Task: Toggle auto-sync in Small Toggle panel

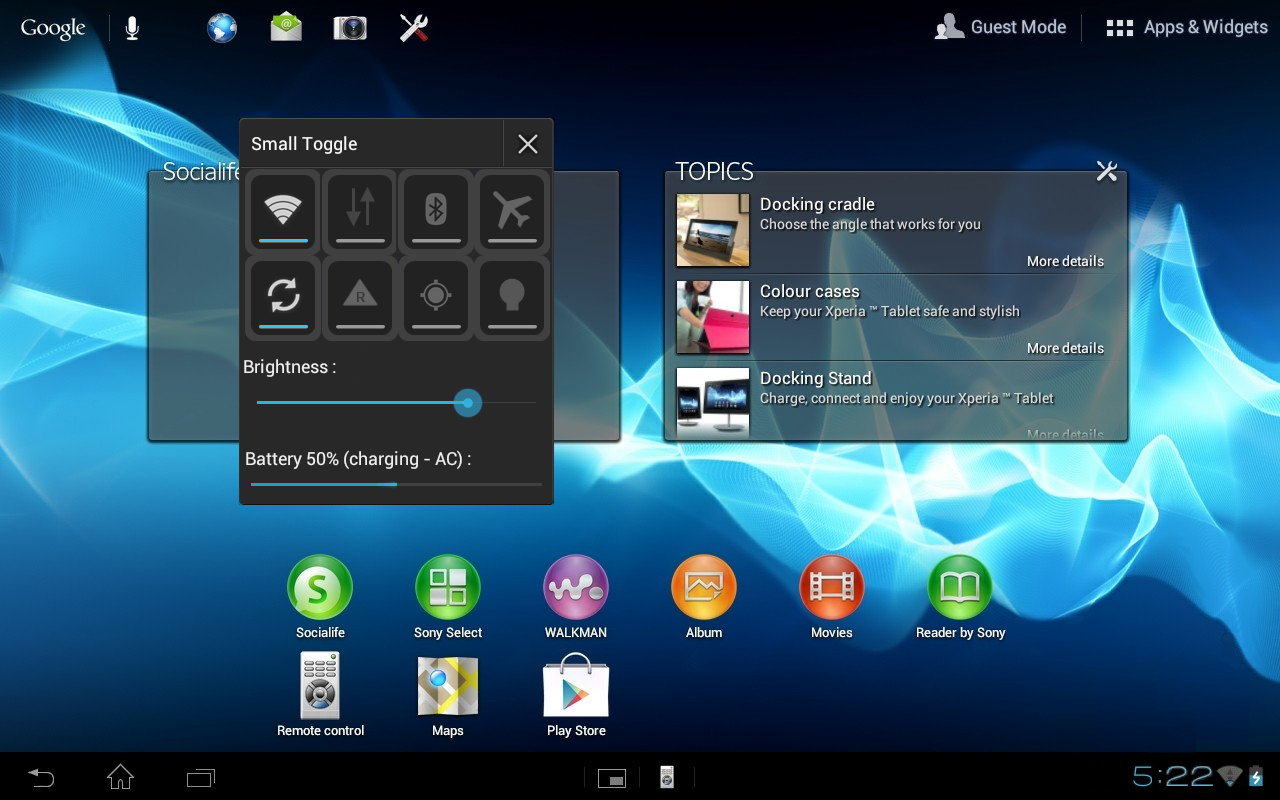Action: click(x=283, y=297)
